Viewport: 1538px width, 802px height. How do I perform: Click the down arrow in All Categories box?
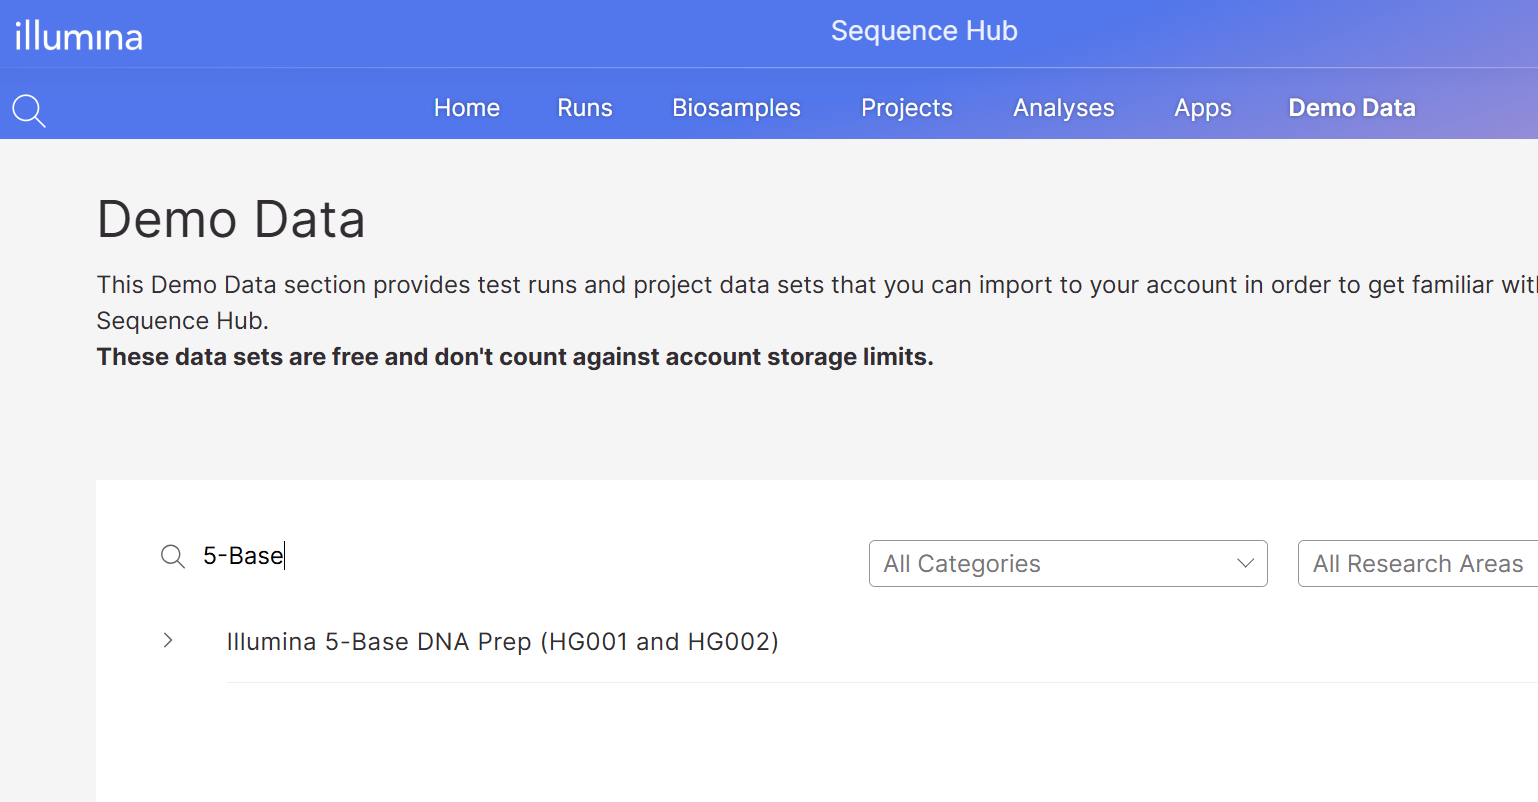tap(1245, 564)
